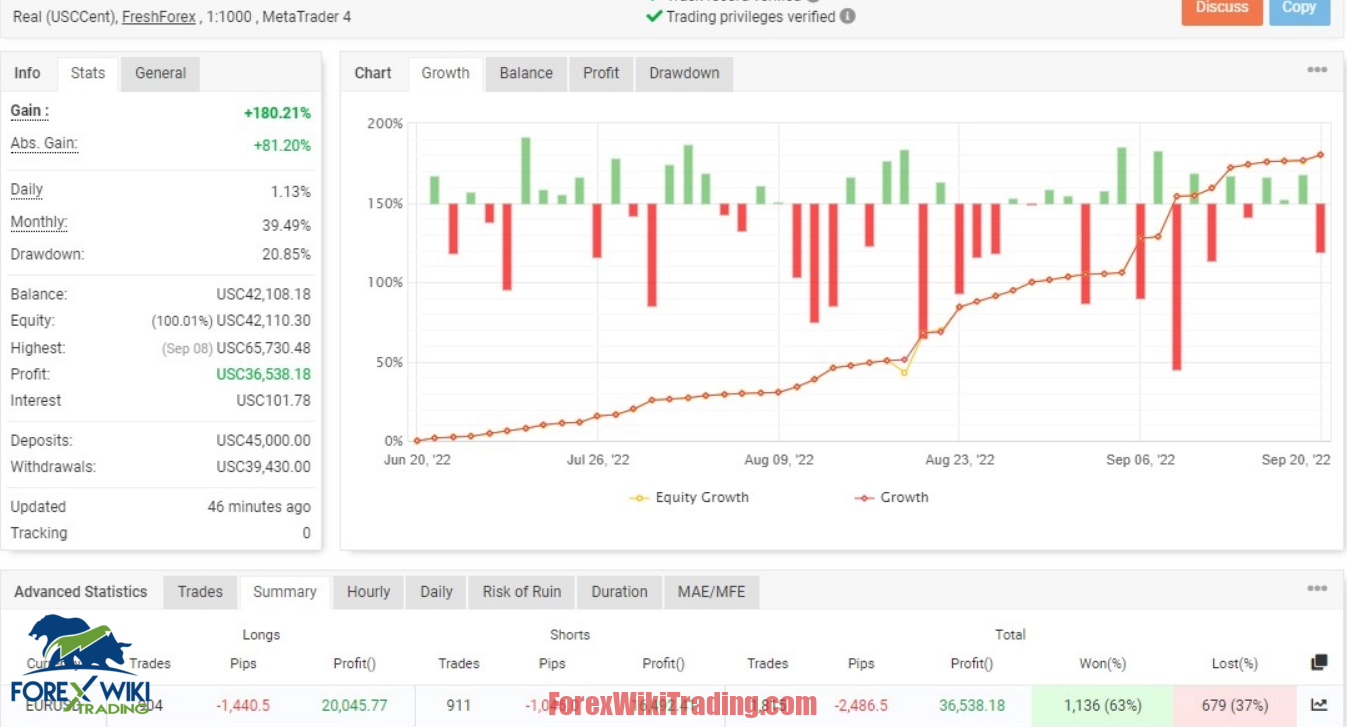Screen dimensions: 1347x727
Task: Open the Info tab
Action: coord(28,73)
